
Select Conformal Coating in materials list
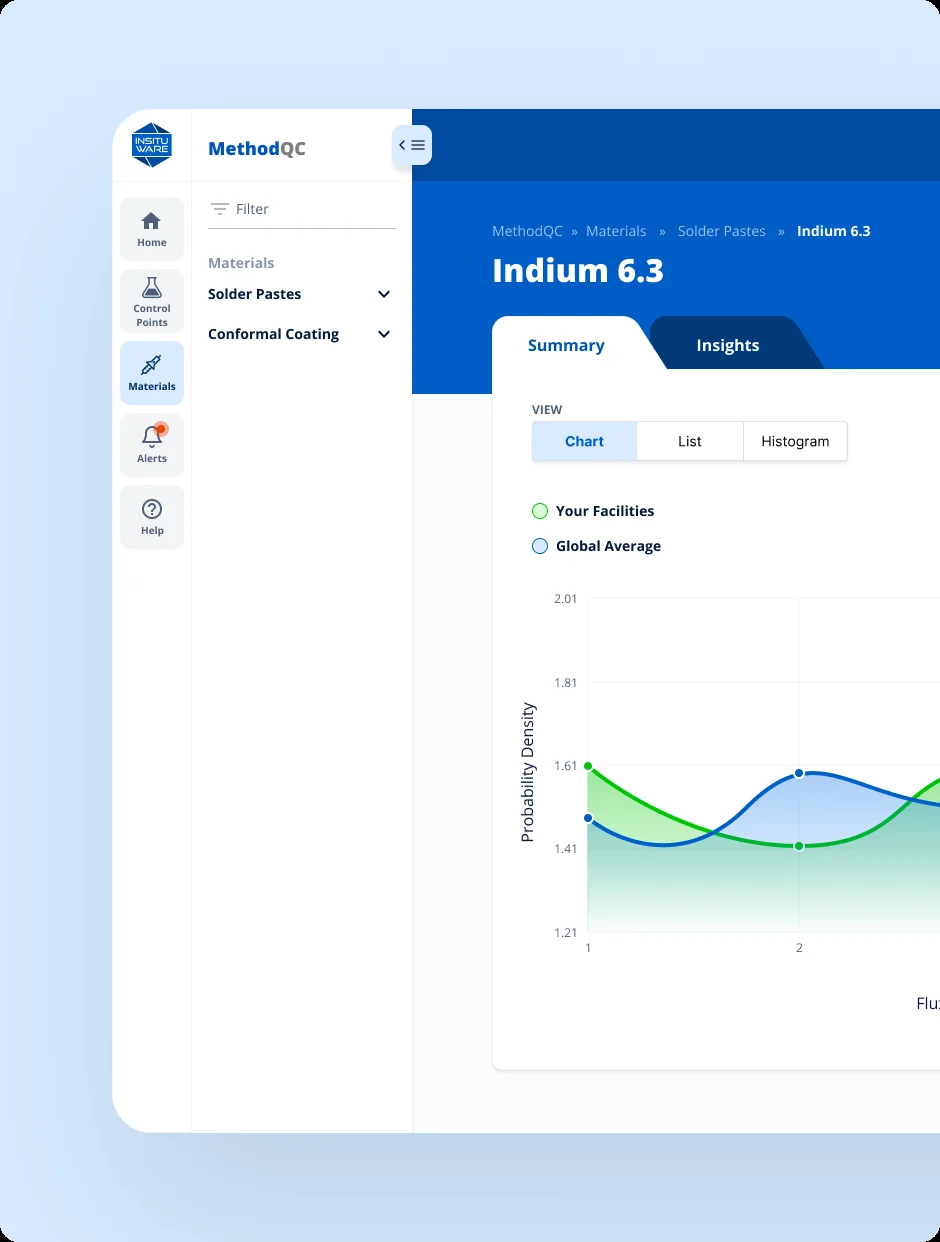[273, 334]
